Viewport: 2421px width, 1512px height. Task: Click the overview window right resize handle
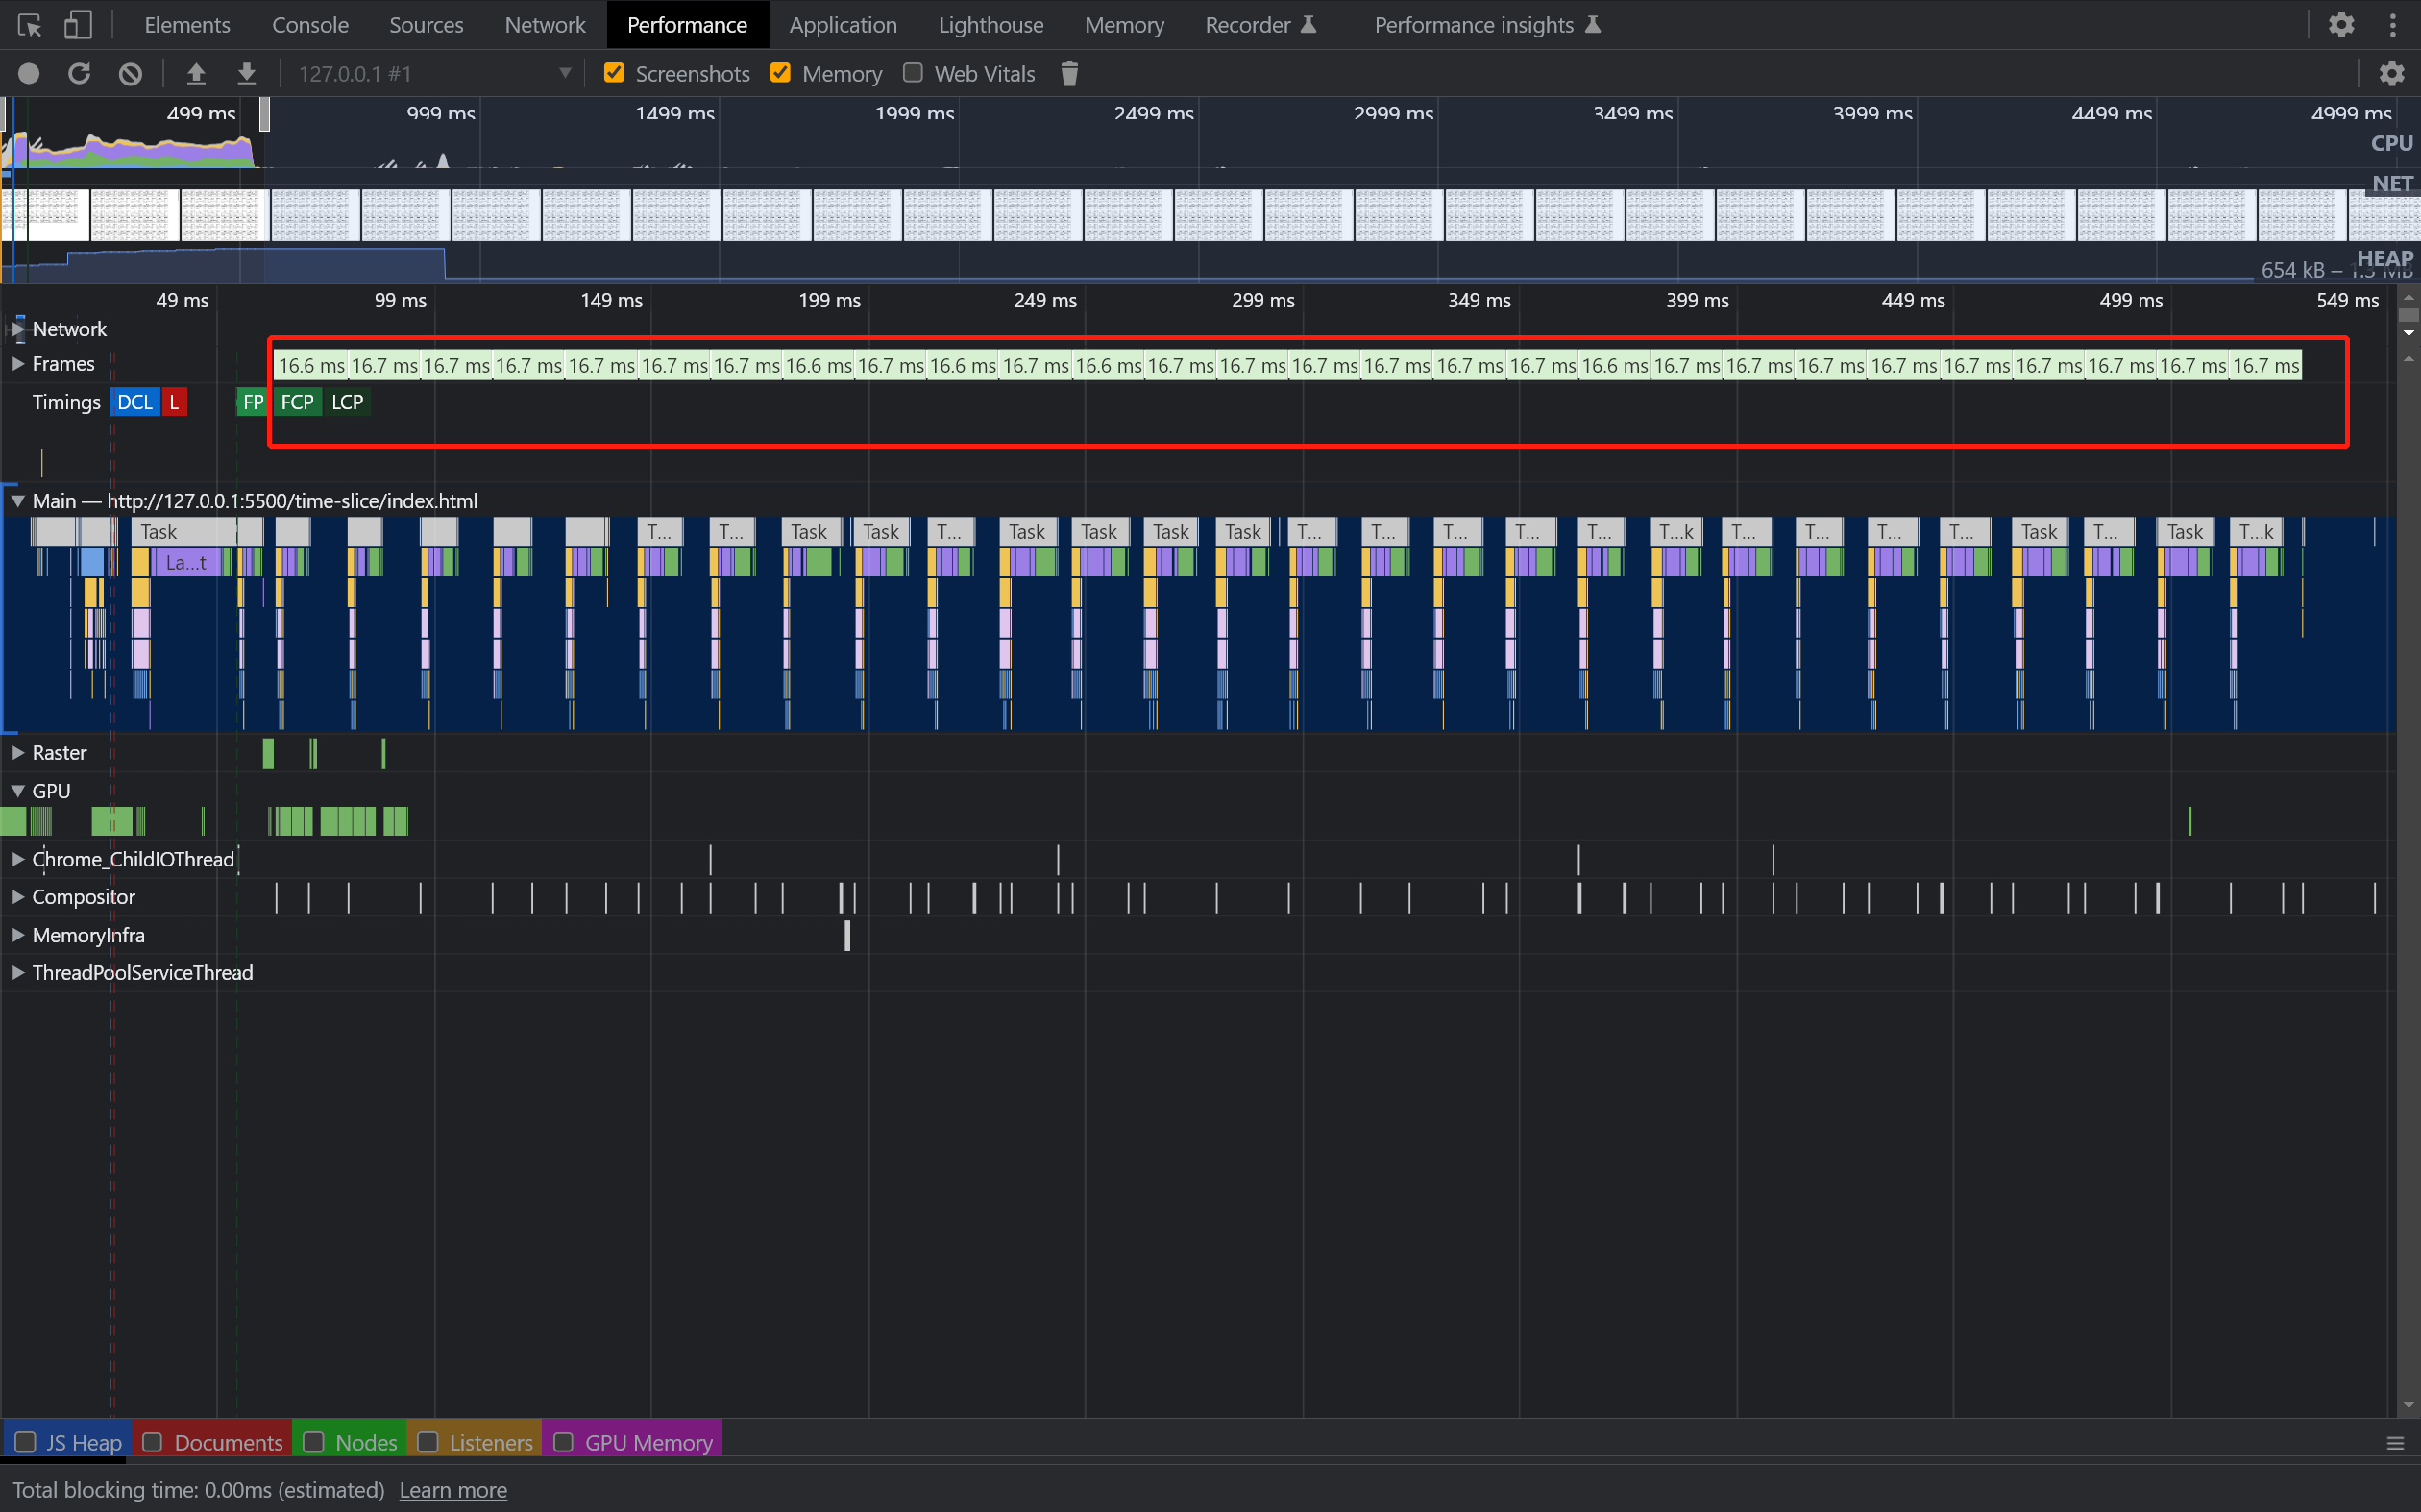tap(264, 114)
